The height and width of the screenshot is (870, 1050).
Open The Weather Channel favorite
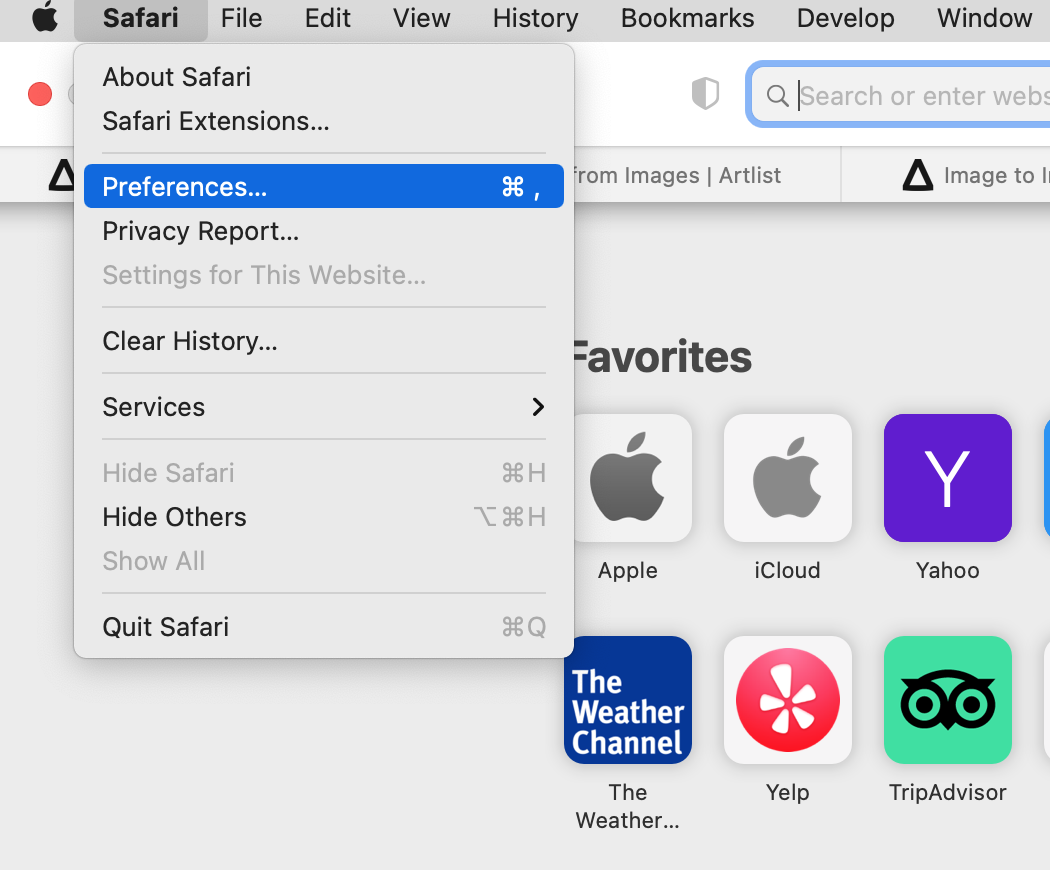coord(627,699)
